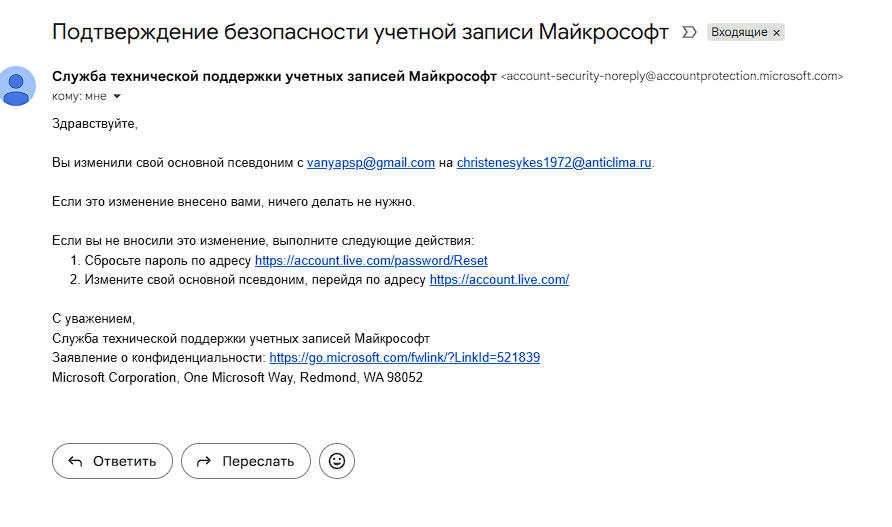Click the 'Microsoft Corporation, One Microsoft Way' address line
This screenshot has width=892, height=527.
(237, 378)
